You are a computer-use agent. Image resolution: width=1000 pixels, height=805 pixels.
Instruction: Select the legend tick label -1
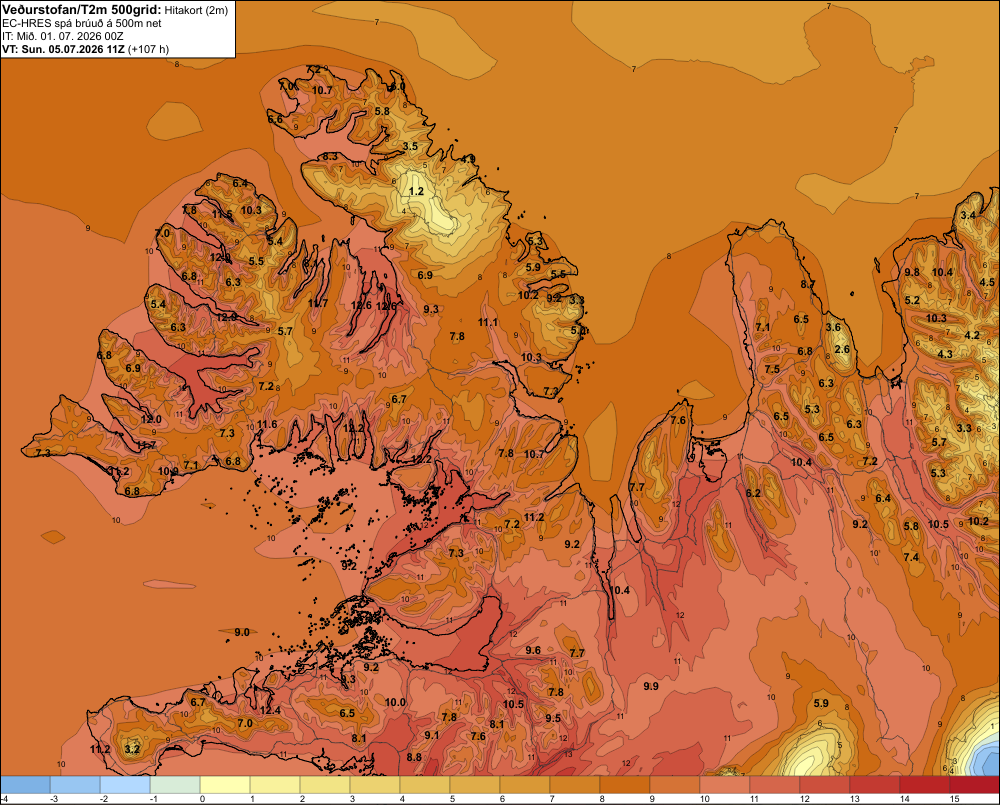[x=154, y=799]
